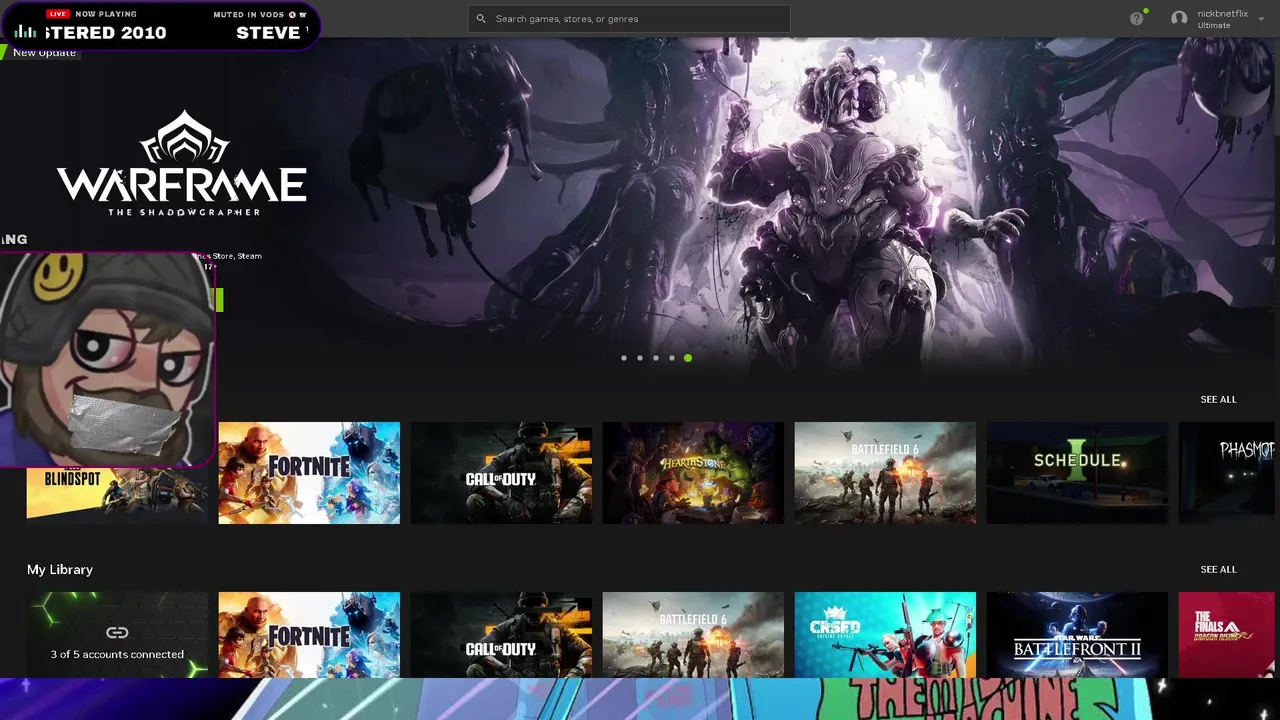Open The Finals game tile

tap(1227, 635)
